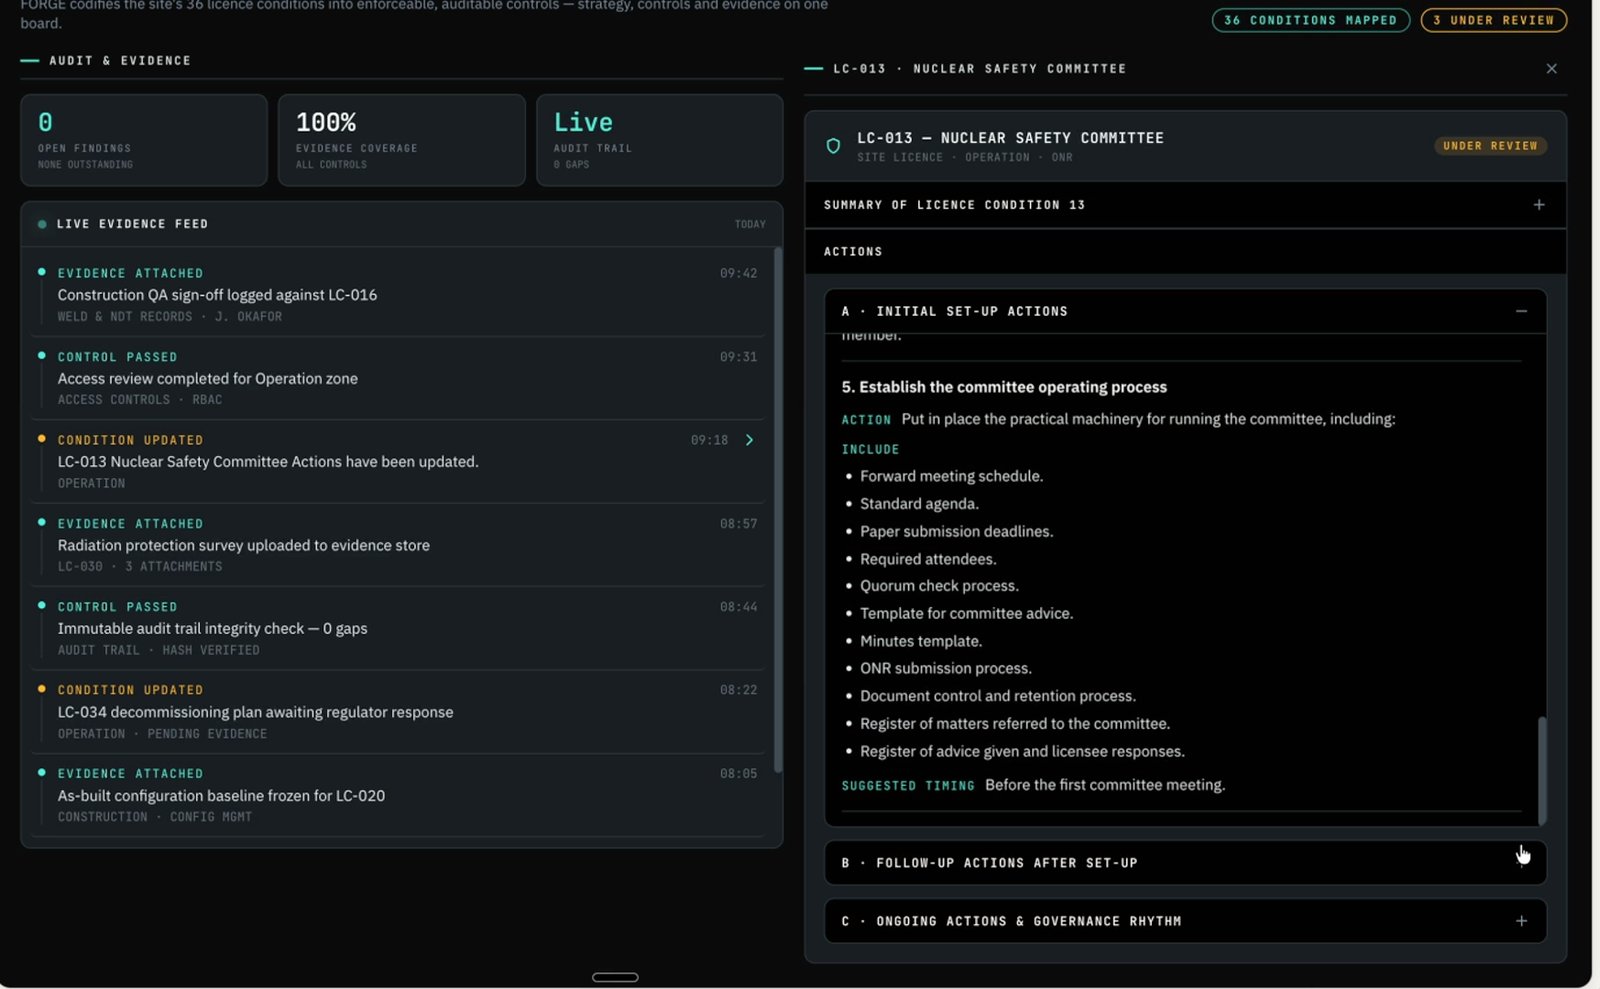The width and height of the screenshot is (1600, 989).
Task: Expand Ongoing Actions & Governance Rhythm plus
Action: (x=1521, y=921)
